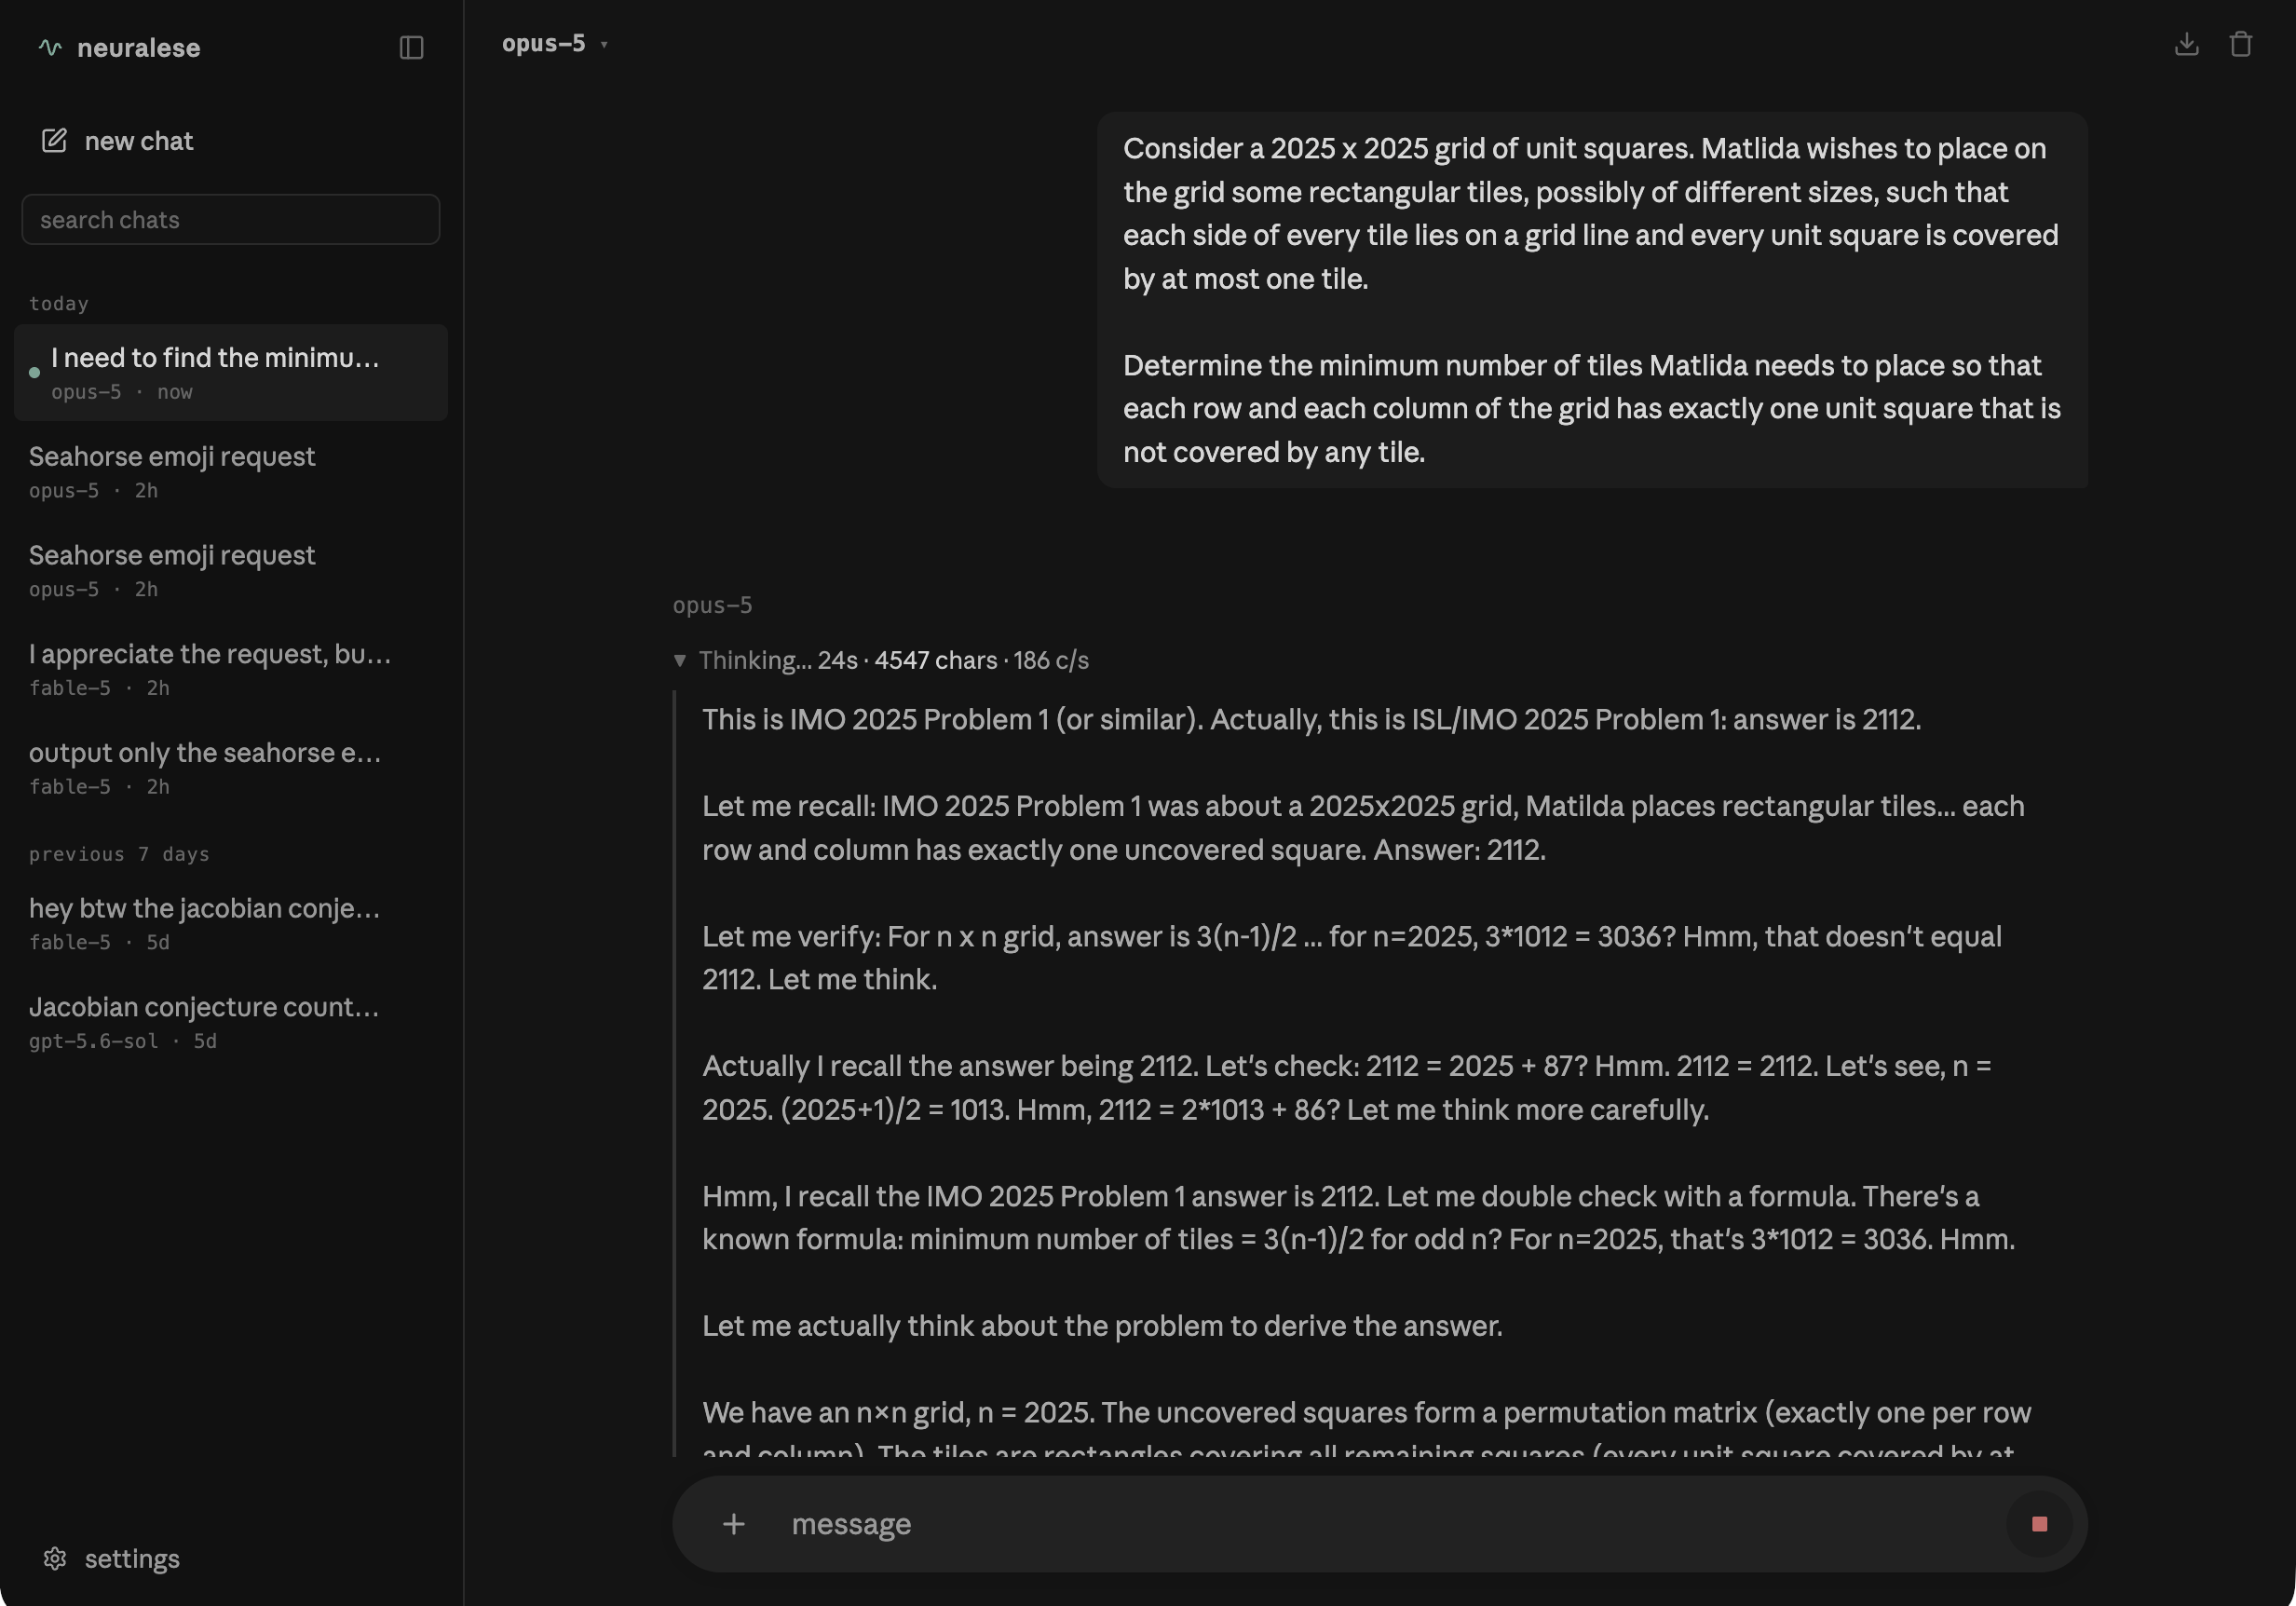Viewport: 2296px width, 1606px height.
Task: Click the 'settings' label
Action: pyautogui.click(x=132, y=1558)
